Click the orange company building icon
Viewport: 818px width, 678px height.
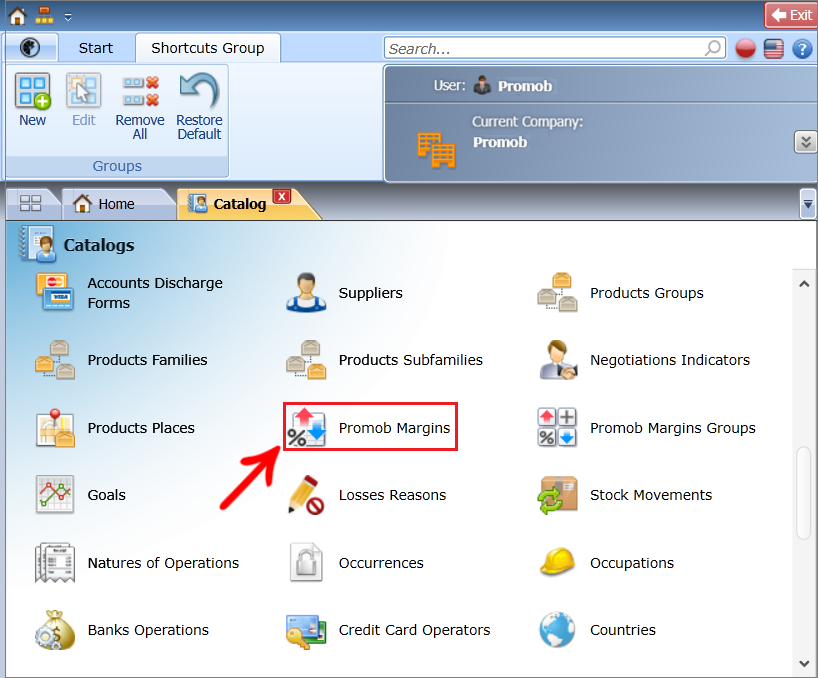pyautogui.click(x=436, y=150)
